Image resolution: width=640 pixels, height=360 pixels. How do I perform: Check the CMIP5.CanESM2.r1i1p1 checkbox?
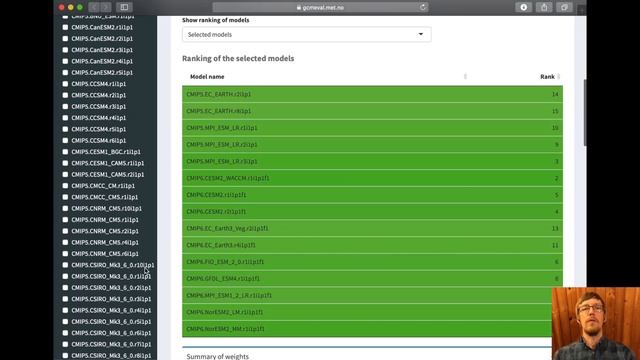coord(65,27)
